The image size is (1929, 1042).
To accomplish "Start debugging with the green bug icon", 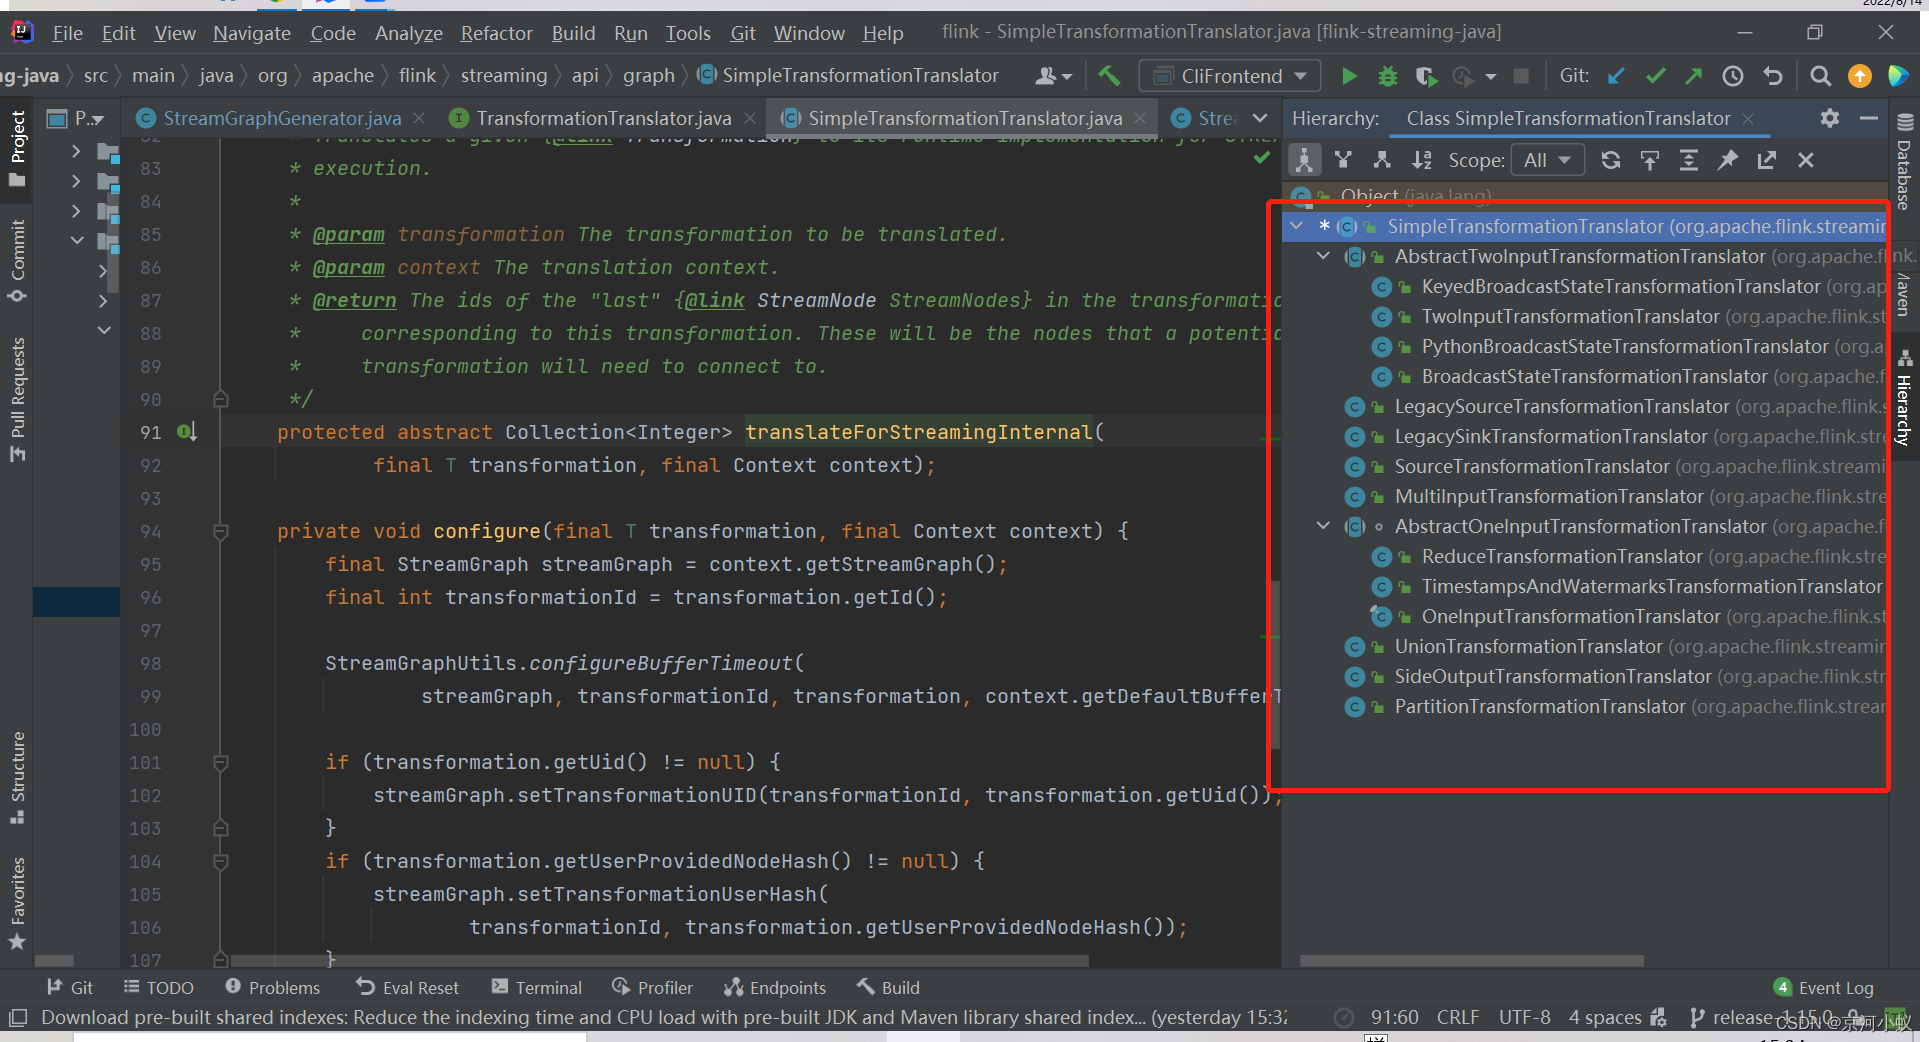I will click(x=1387, y=76).
